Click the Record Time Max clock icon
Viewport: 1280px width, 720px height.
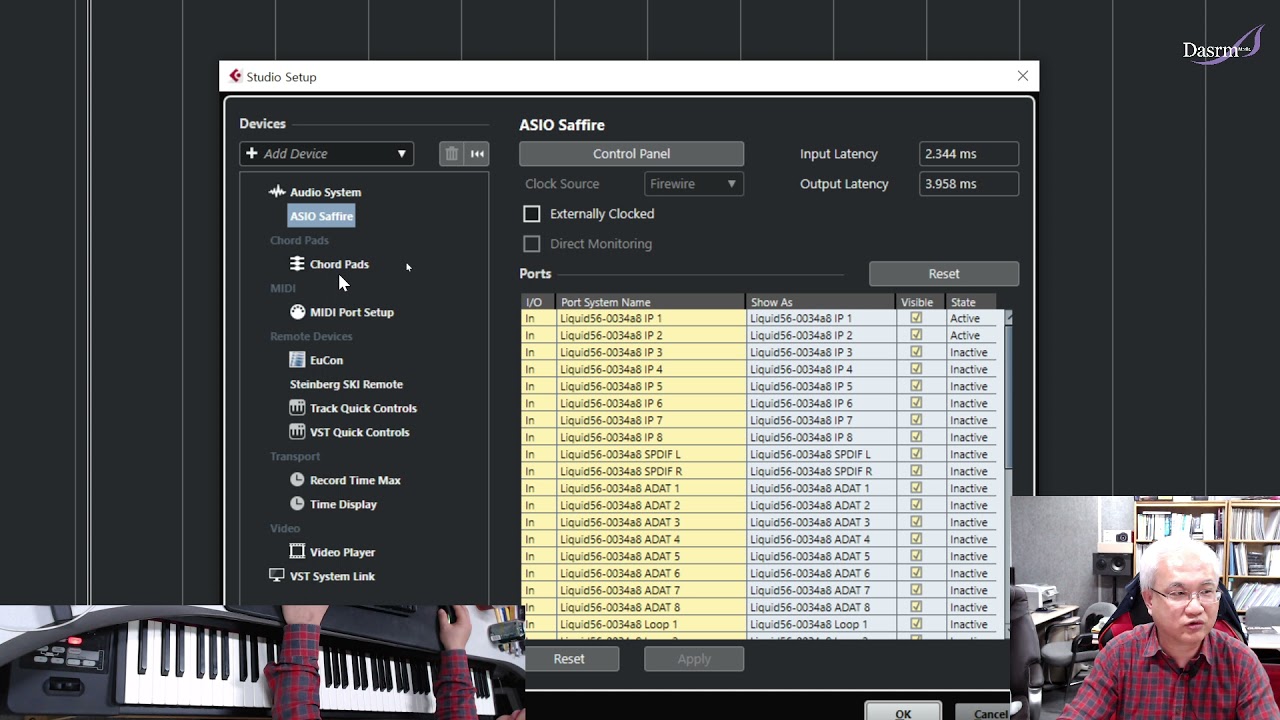(x=297, y=480)
